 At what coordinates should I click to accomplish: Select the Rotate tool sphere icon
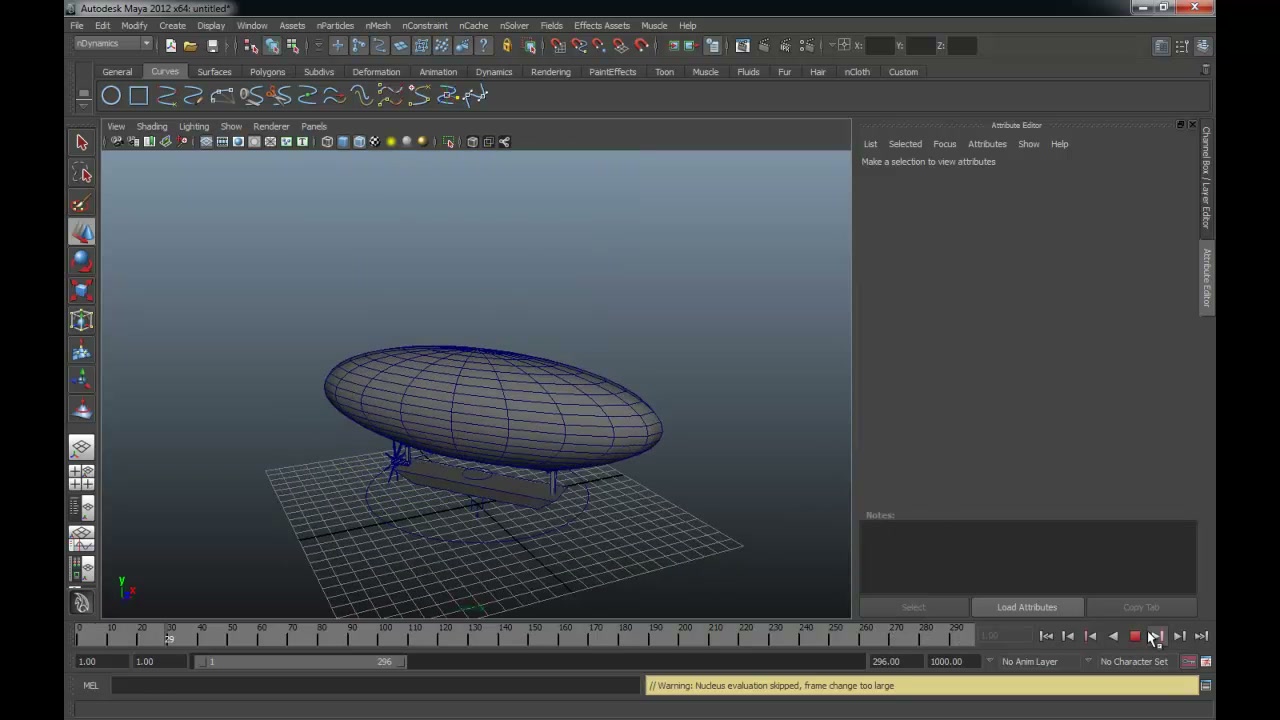click(82, 261)
